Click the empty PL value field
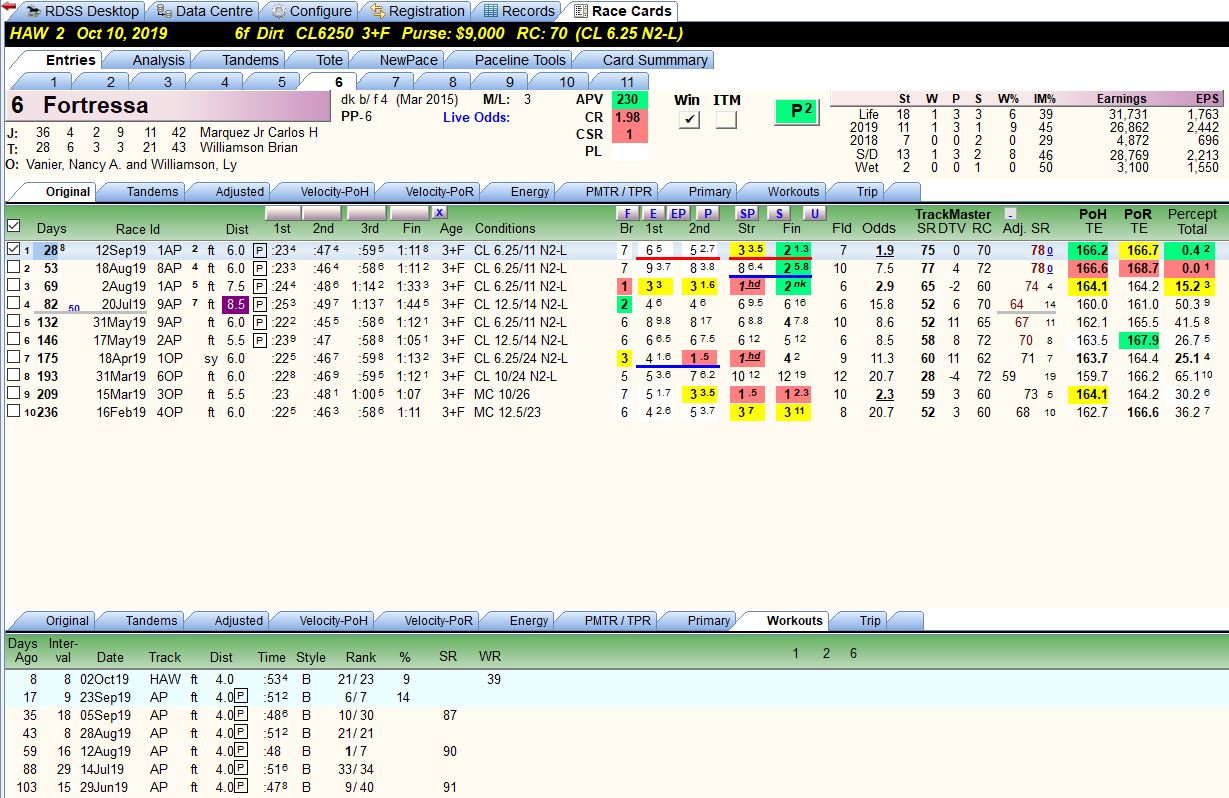Image resolution: width=1229 pixels, height=798 pixels. [628, 153]
